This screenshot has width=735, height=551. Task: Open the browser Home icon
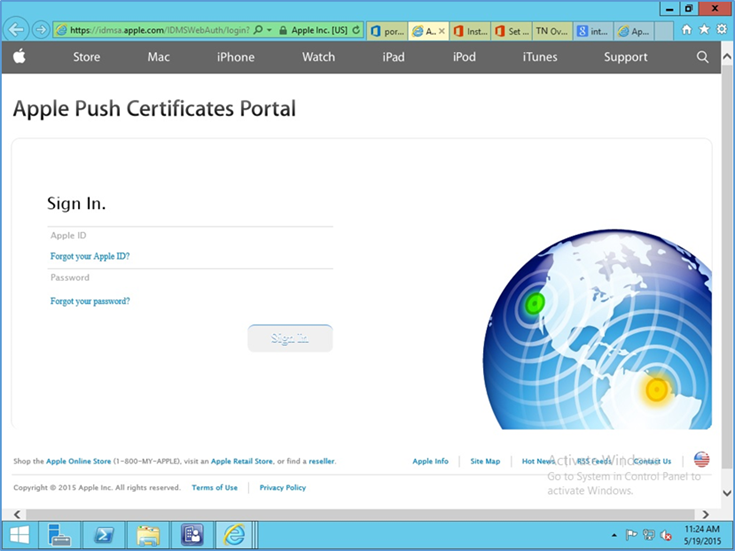click(687, 30)
